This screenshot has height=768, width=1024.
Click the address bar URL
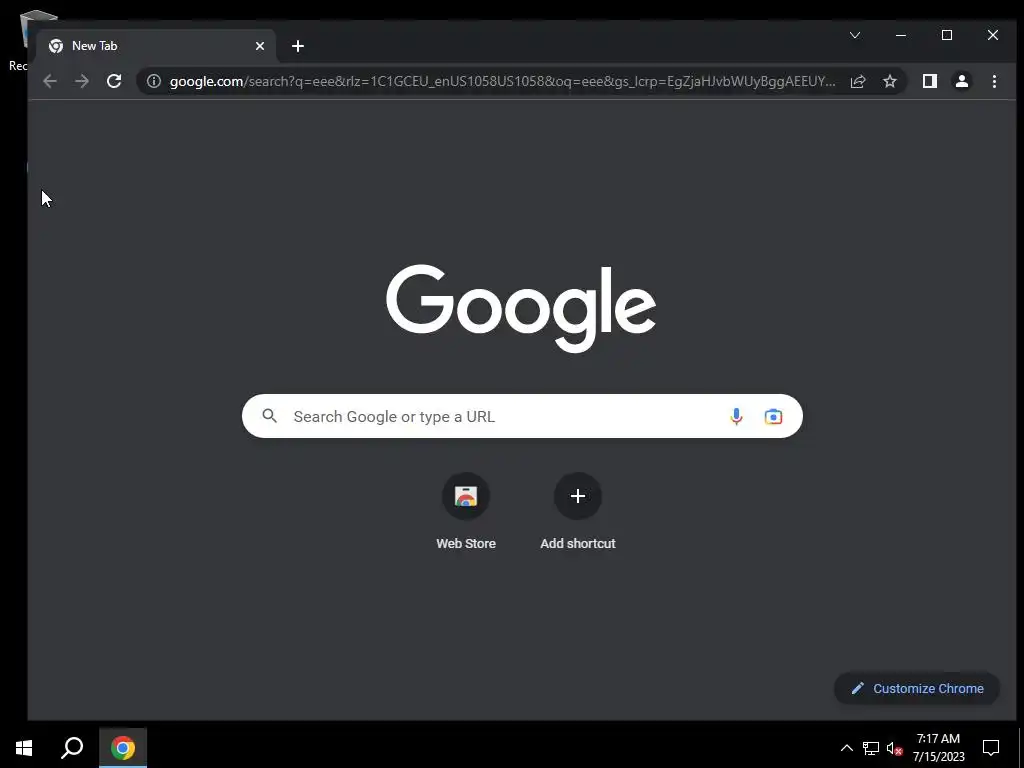502,81
